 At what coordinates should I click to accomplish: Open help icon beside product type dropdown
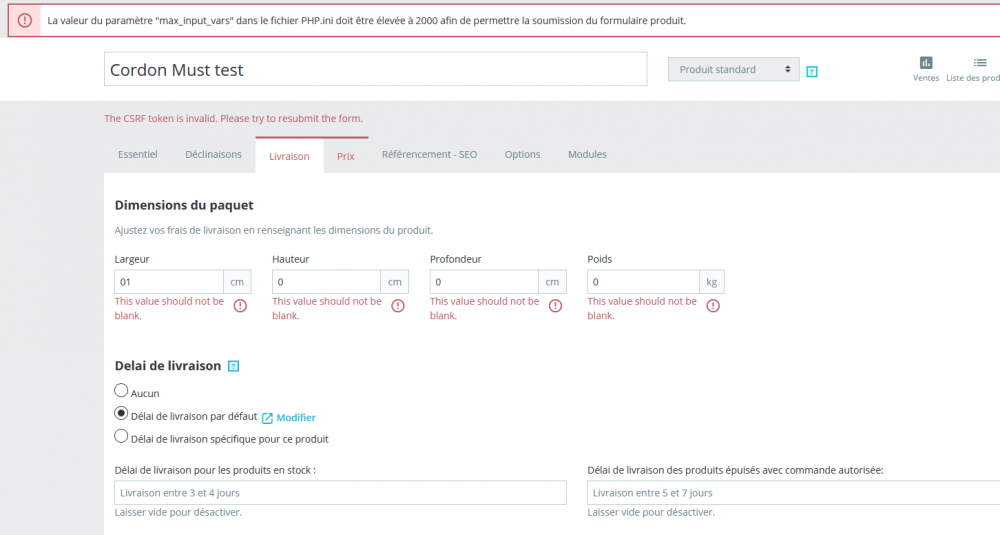pos(812,71)
